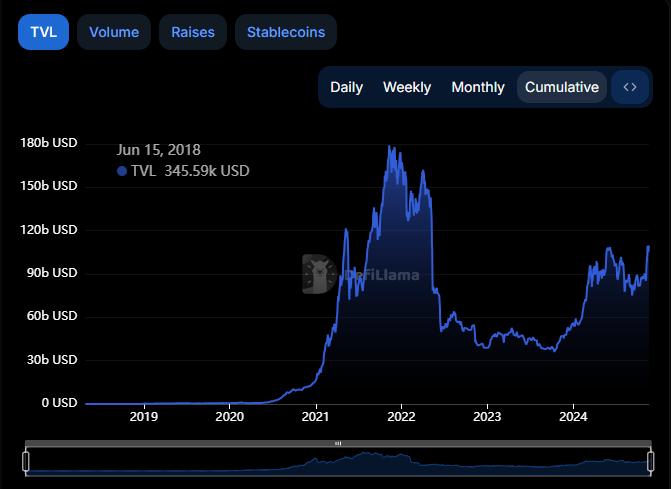Screen dimensions: 671x489
Task: Click the right range slider handle
Action: tap(652, 461)
